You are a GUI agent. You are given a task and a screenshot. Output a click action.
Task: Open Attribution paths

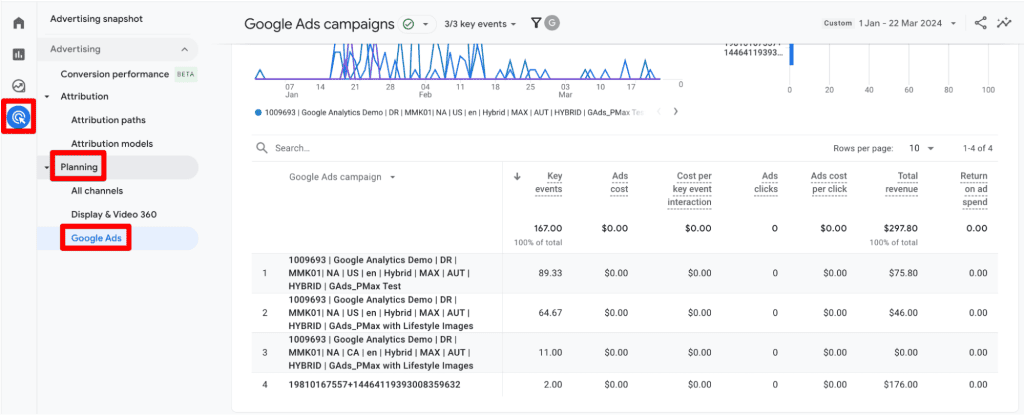108,120
